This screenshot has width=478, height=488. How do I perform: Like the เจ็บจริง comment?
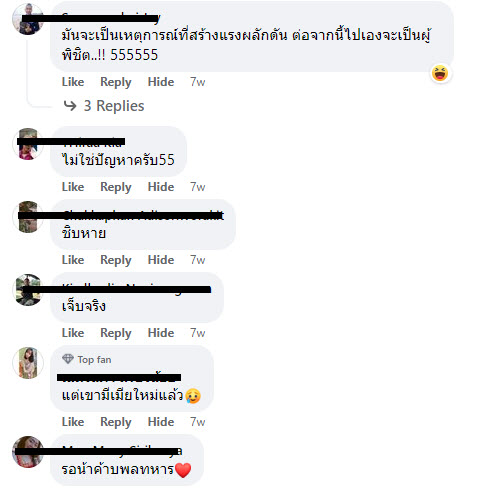(73, 333)
